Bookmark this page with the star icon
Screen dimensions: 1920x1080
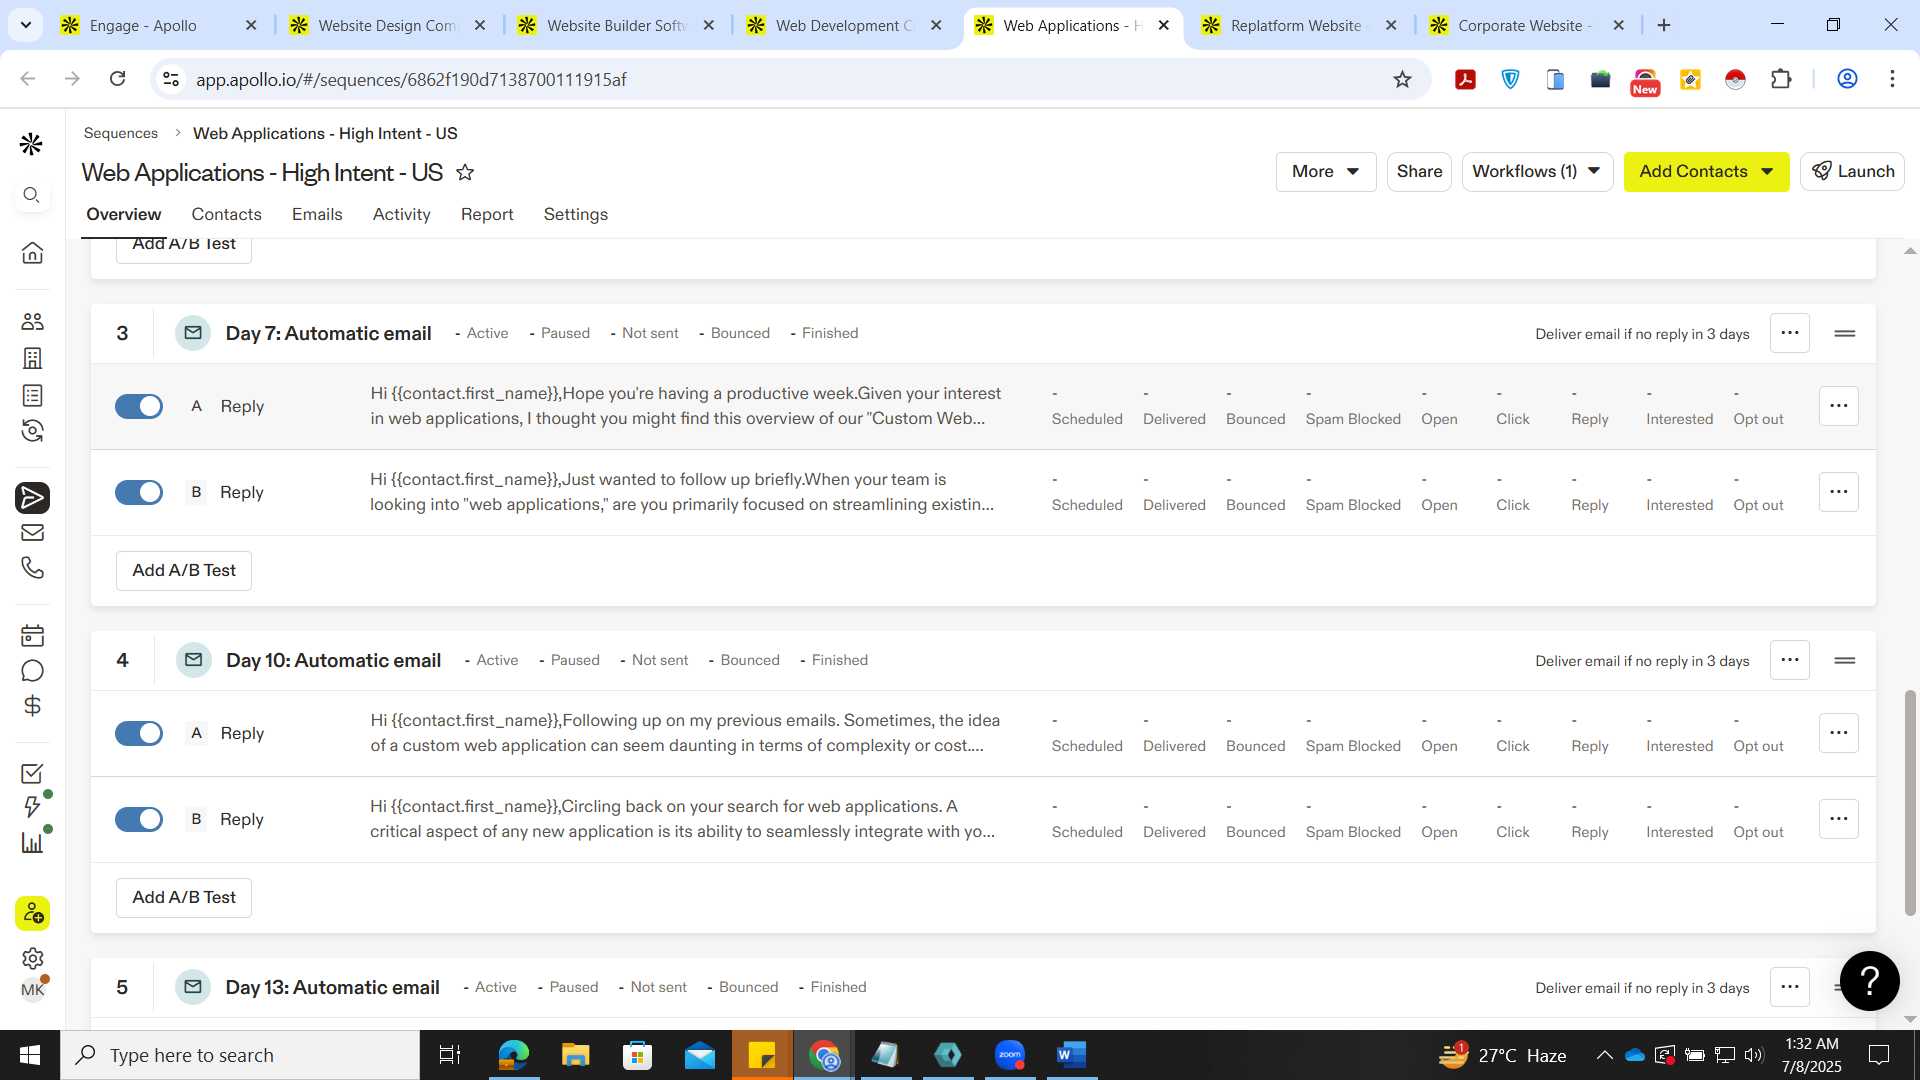click(x=1402, y=79)
